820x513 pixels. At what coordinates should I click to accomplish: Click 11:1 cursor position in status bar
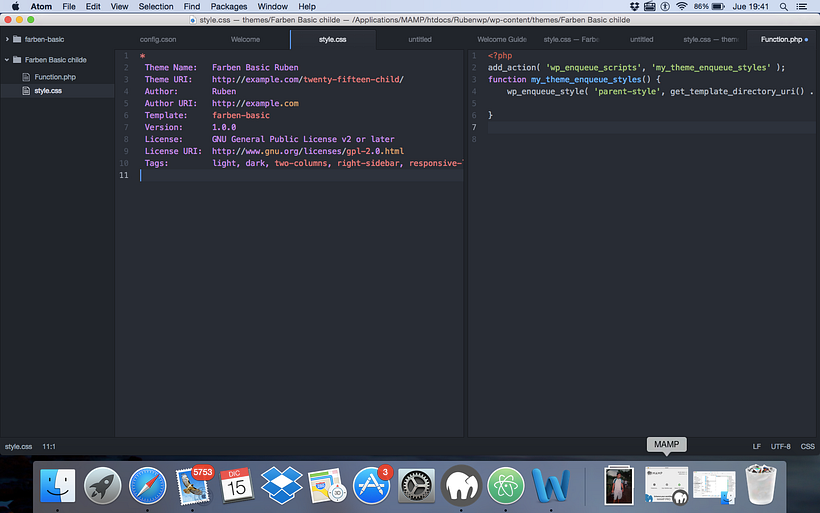tap(49, 447)
